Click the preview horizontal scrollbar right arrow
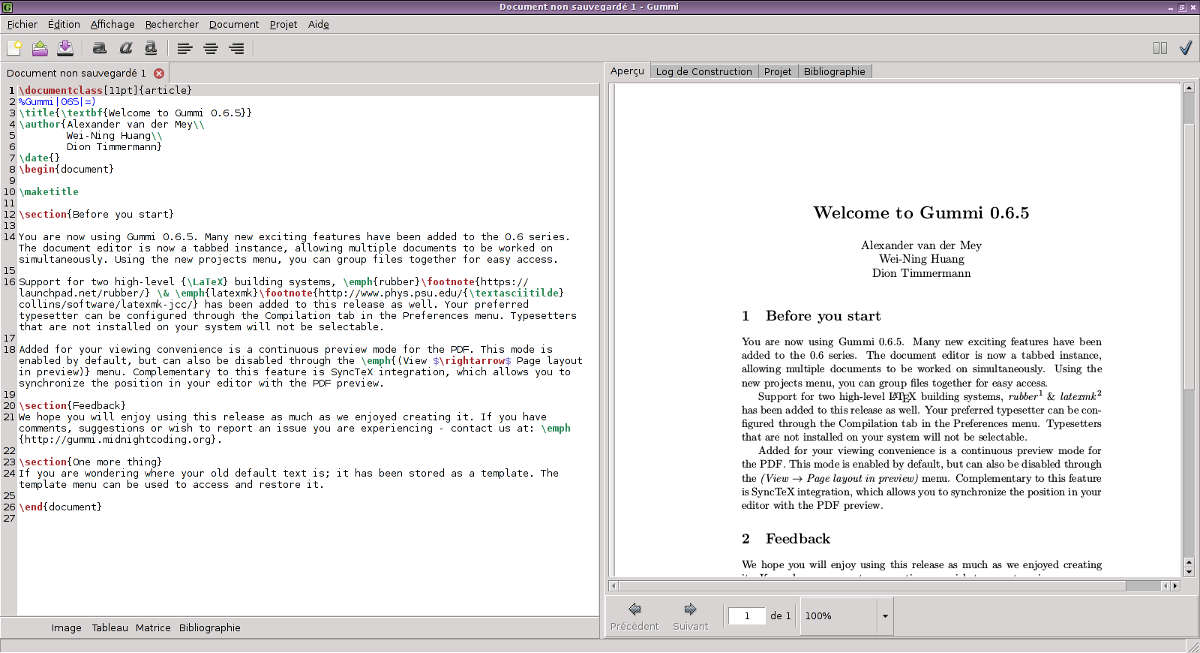The image size is (1200, 653). pyautogui.click(x=1176, y=585)
